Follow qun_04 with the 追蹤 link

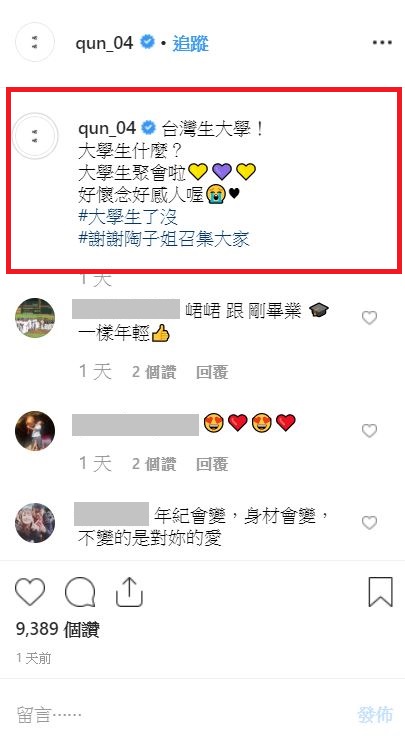pyautogui.click(x=191, y=43)
